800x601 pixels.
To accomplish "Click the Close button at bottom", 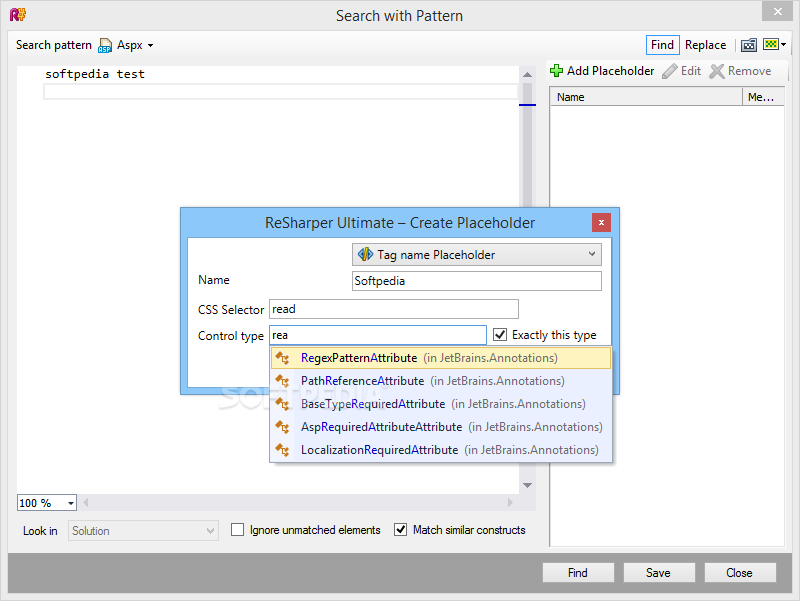I will (x=740, y=572).
